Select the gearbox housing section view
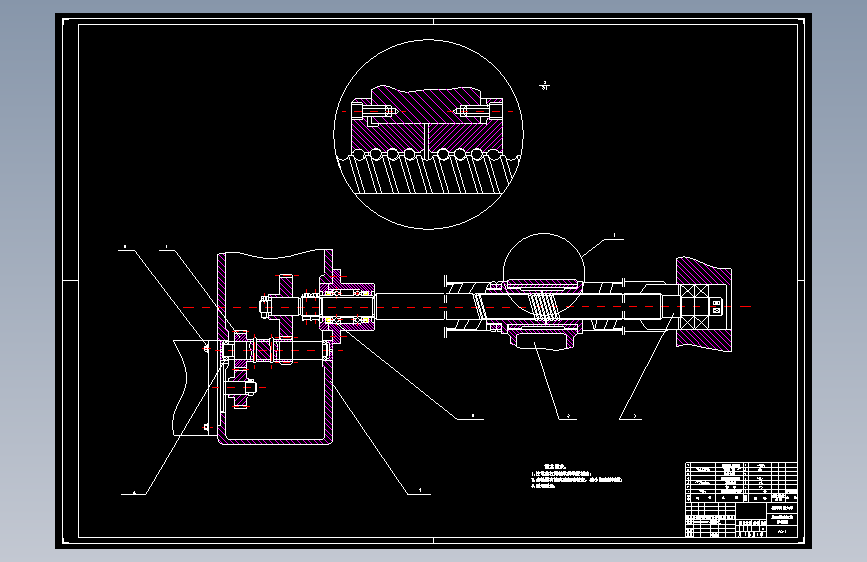The image size is (867, 562). click(275, 347)
